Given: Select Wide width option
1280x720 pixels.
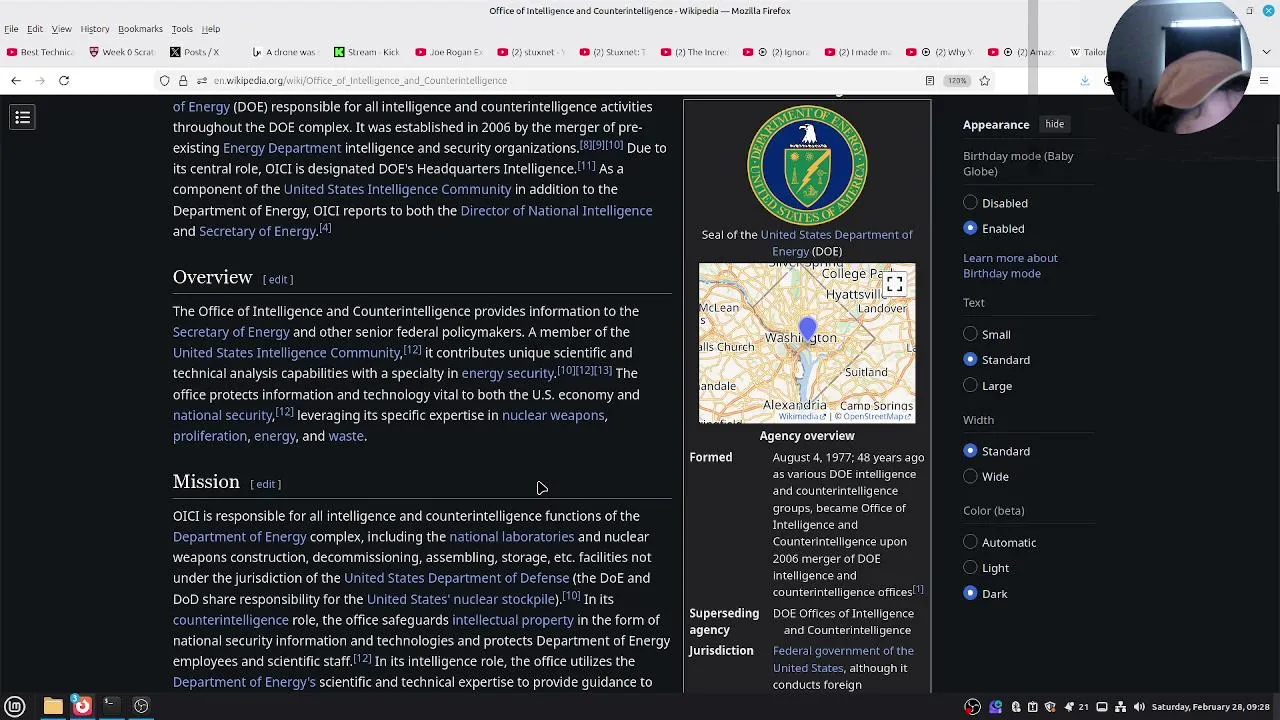Looking at the screenshot, I should [x=970, y=476].
